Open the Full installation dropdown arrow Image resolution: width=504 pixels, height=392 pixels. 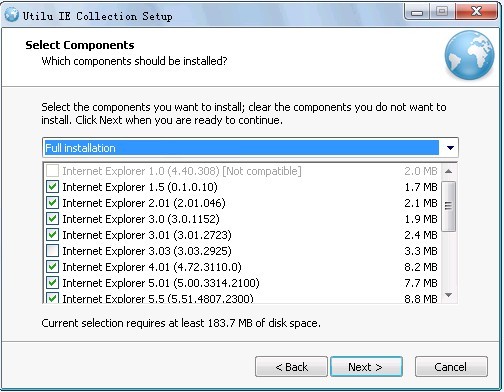coord(450,148)
